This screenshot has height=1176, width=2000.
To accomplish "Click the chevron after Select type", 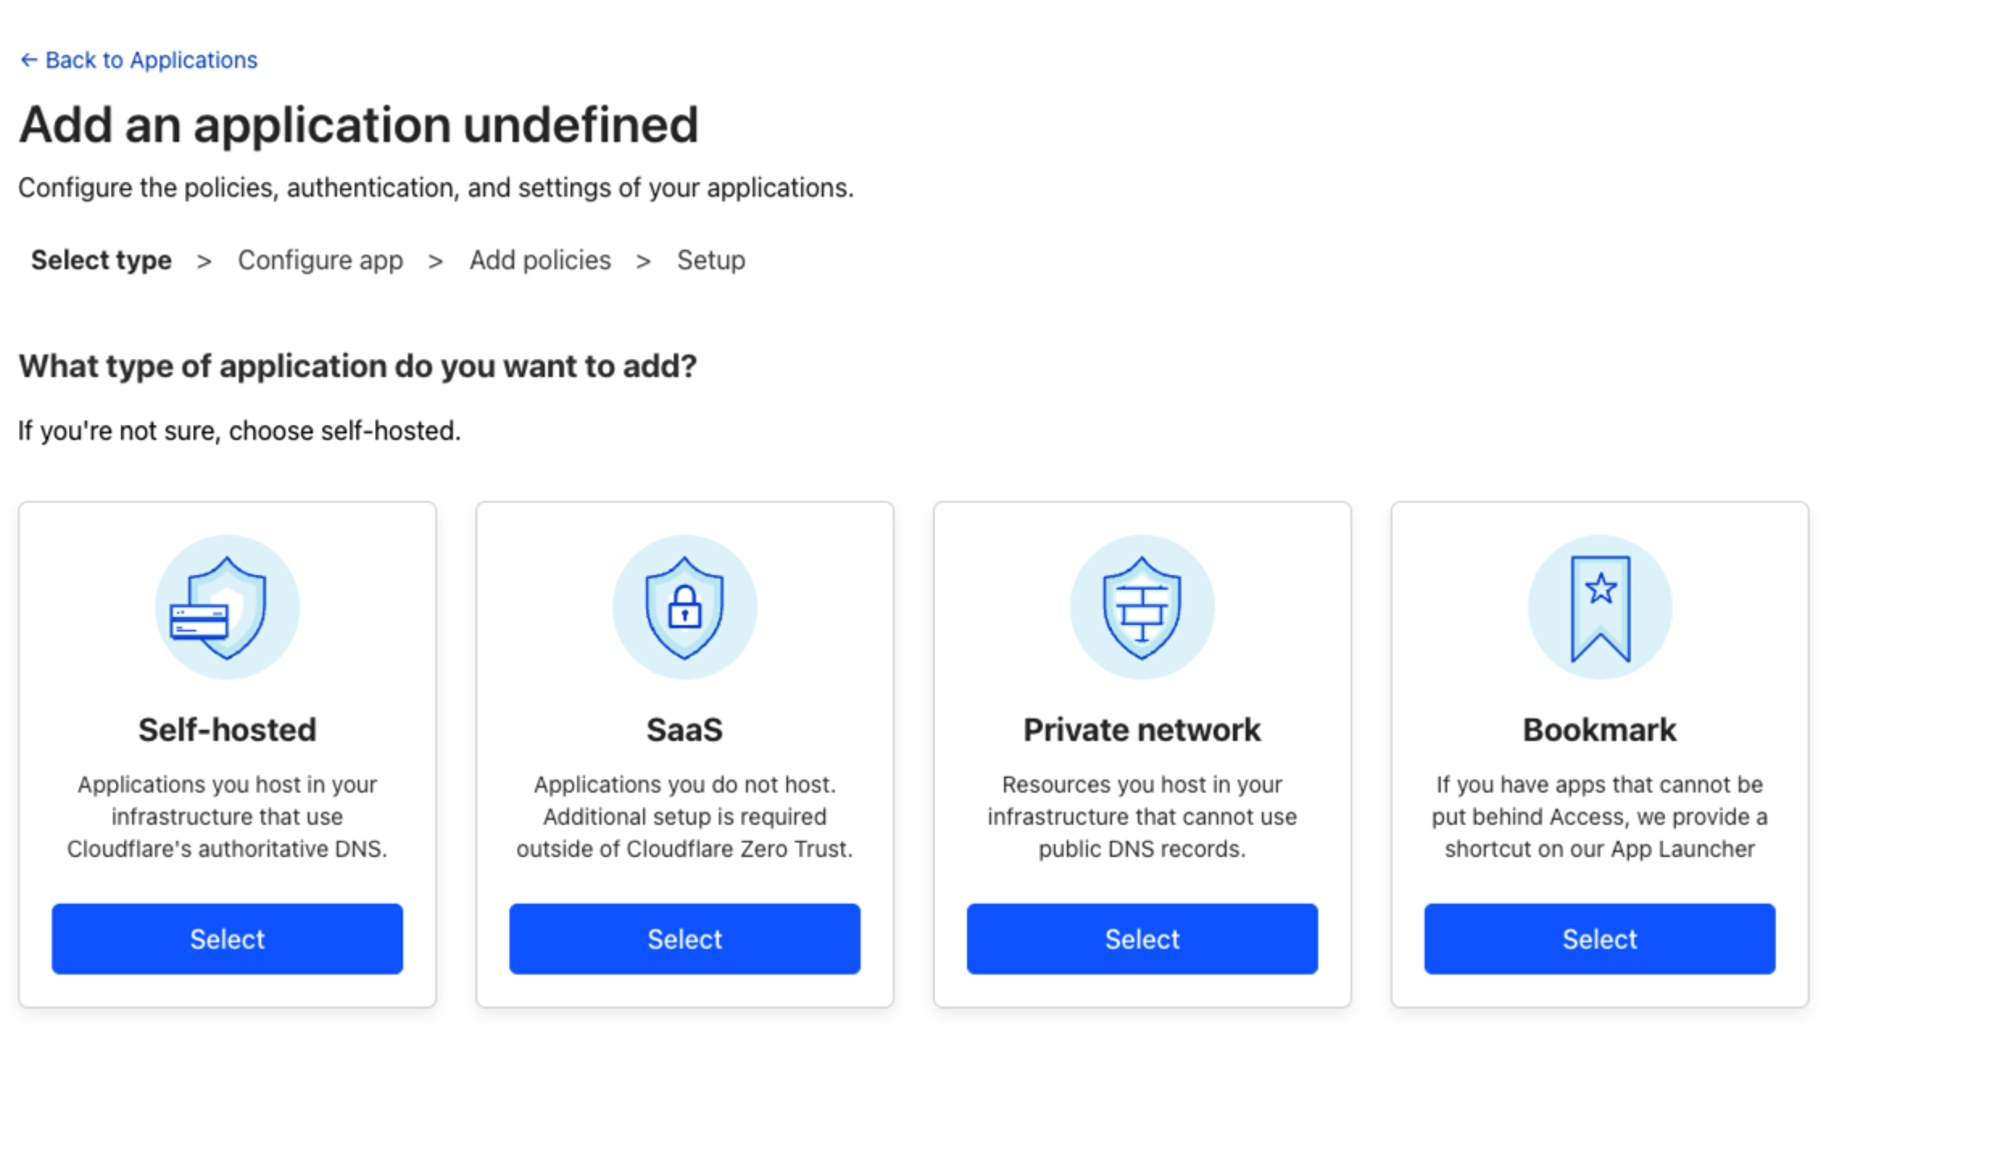I will pyautogui.click(x=204, y=261).
